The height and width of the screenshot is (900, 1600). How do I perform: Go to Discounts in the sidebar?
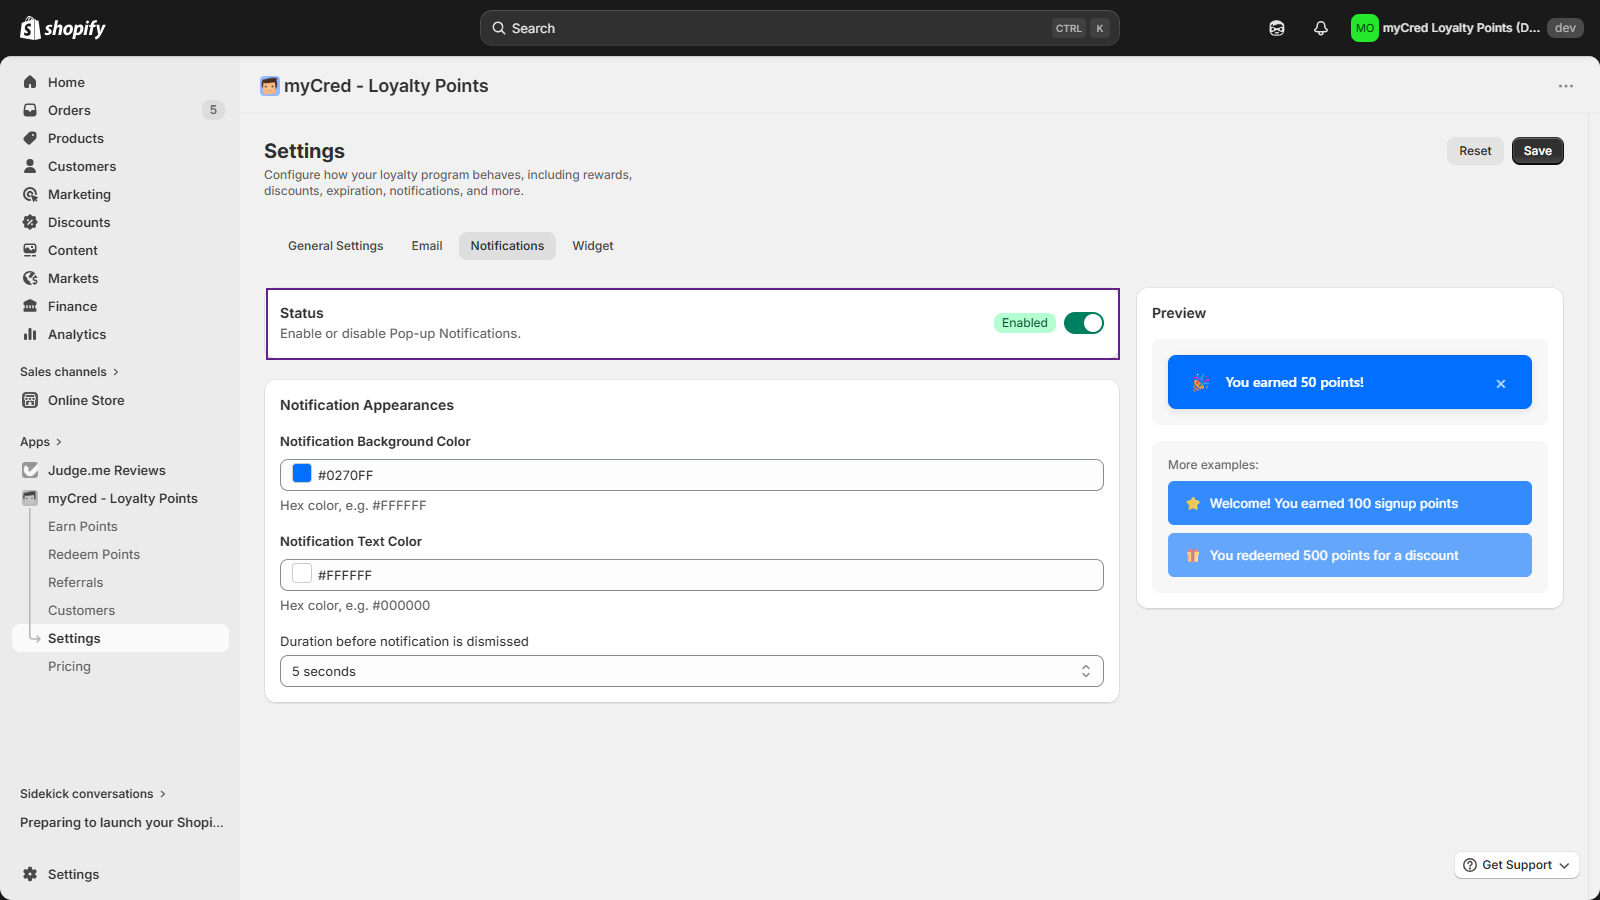coord(79,222)
